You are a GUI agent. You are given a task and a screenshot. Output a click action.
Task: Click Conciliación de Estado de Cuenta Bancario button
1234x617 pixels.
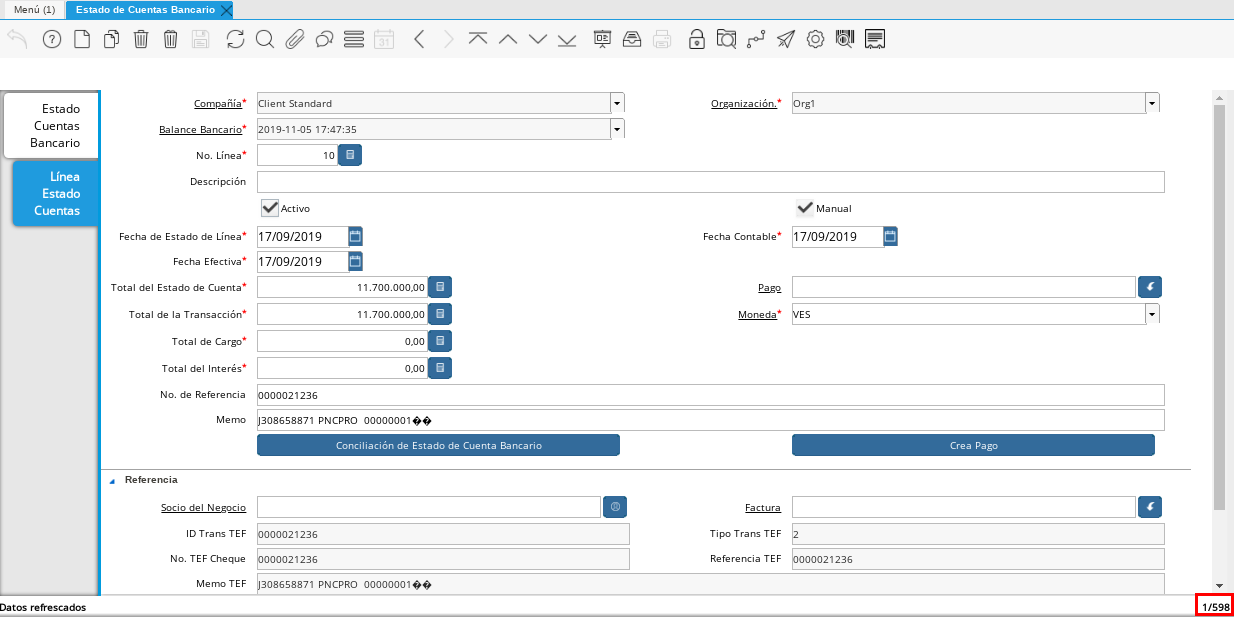438,445
